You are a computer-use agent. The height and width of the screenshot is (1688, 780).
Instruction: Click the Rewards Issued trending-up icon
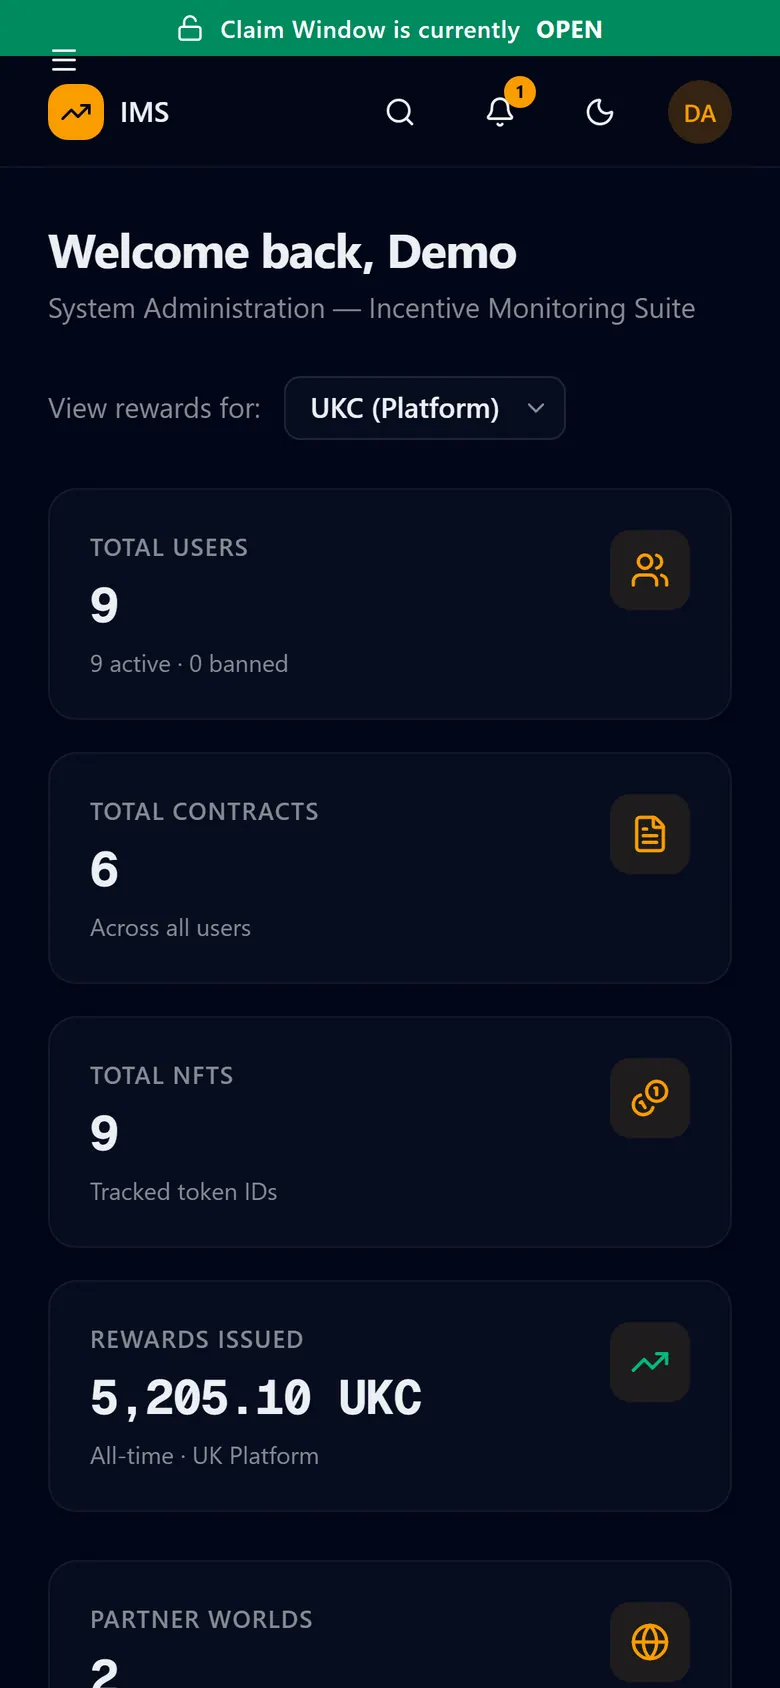pyautogui.click(x=650, y=1362)
